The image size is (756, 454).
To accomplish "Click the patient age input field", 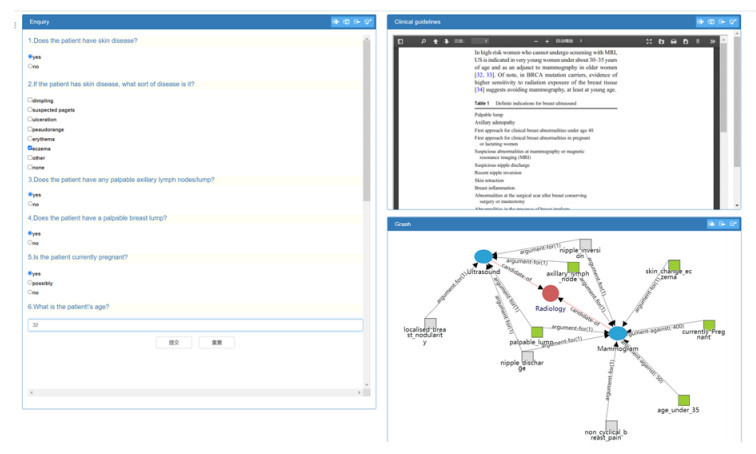I will click(195, 325).
